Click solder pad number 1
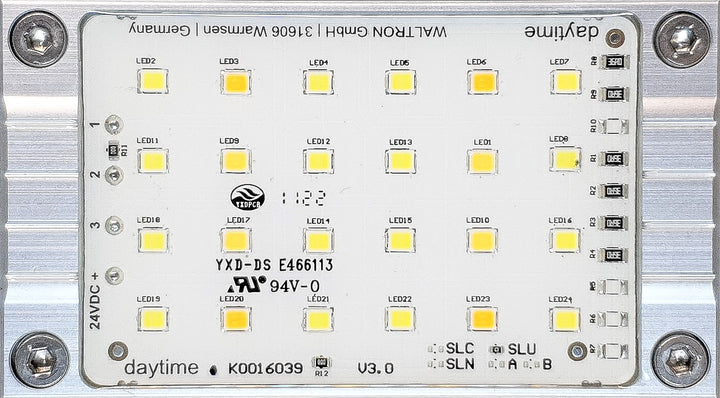 [113, 125]
